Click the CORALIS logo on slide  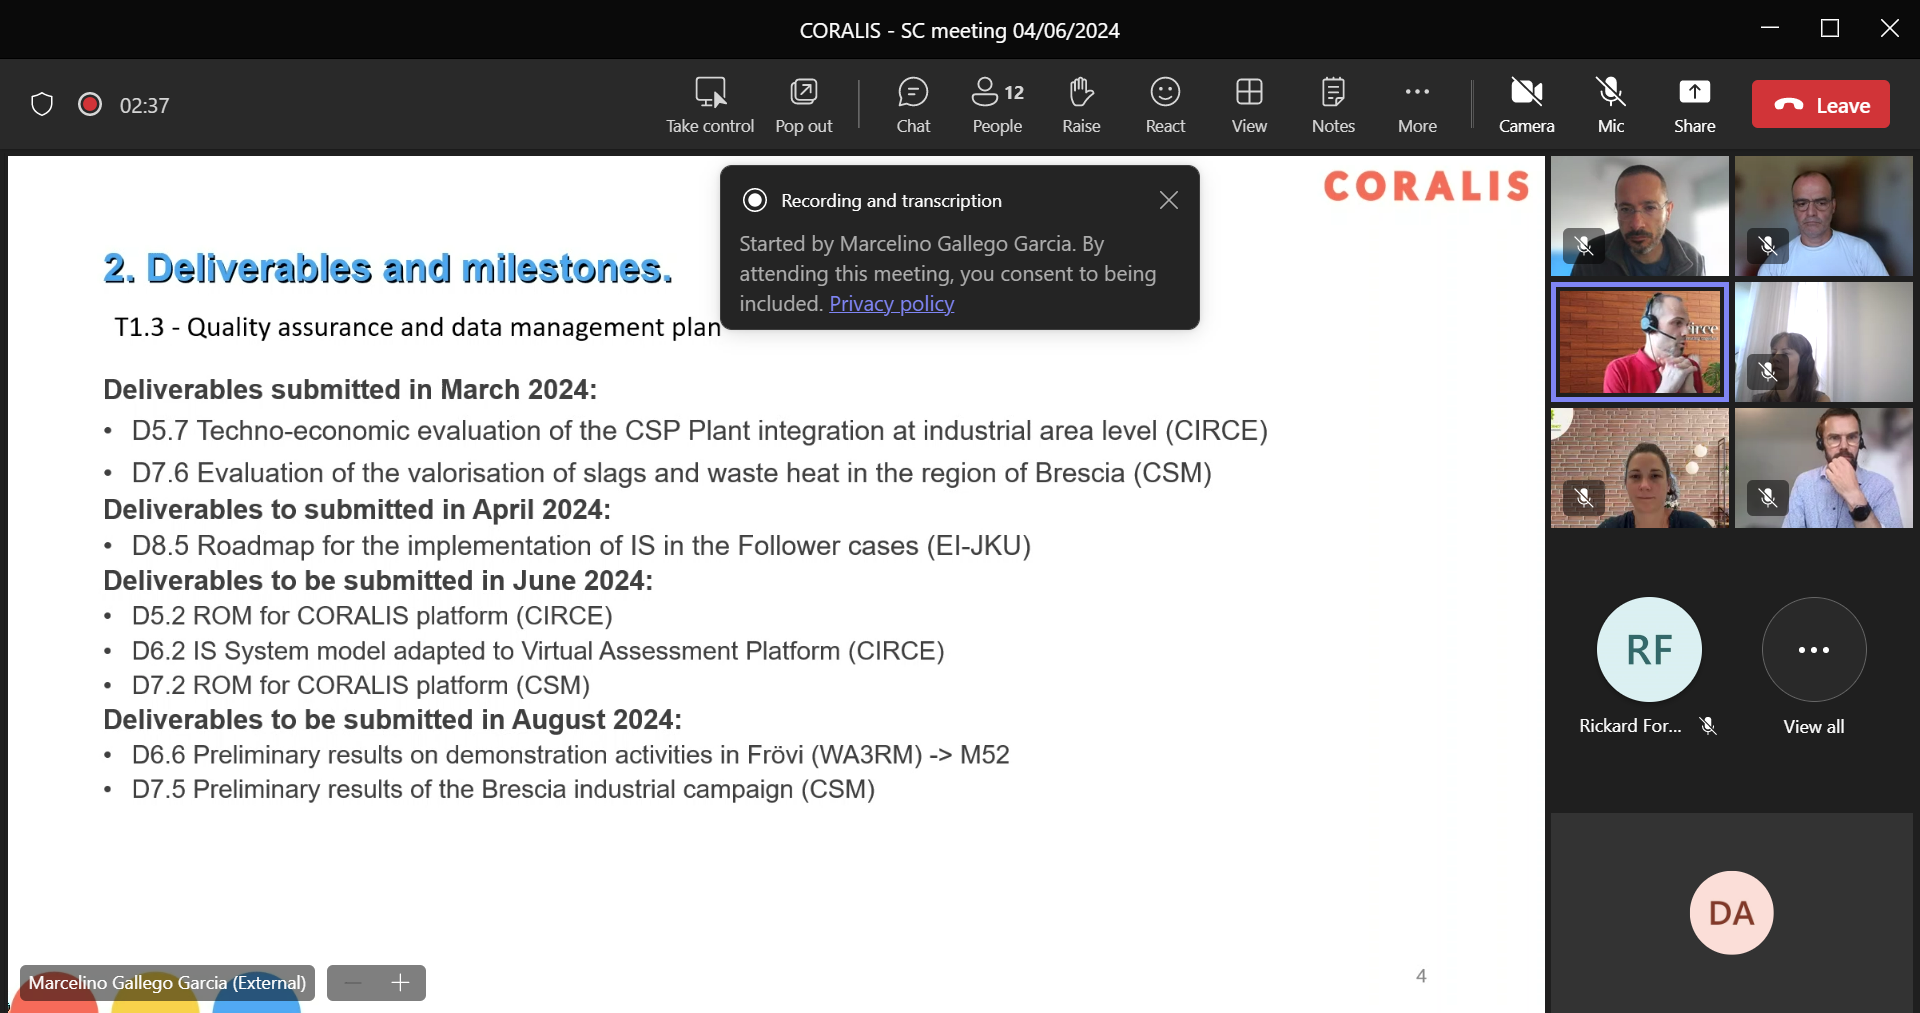(1427, 186)
